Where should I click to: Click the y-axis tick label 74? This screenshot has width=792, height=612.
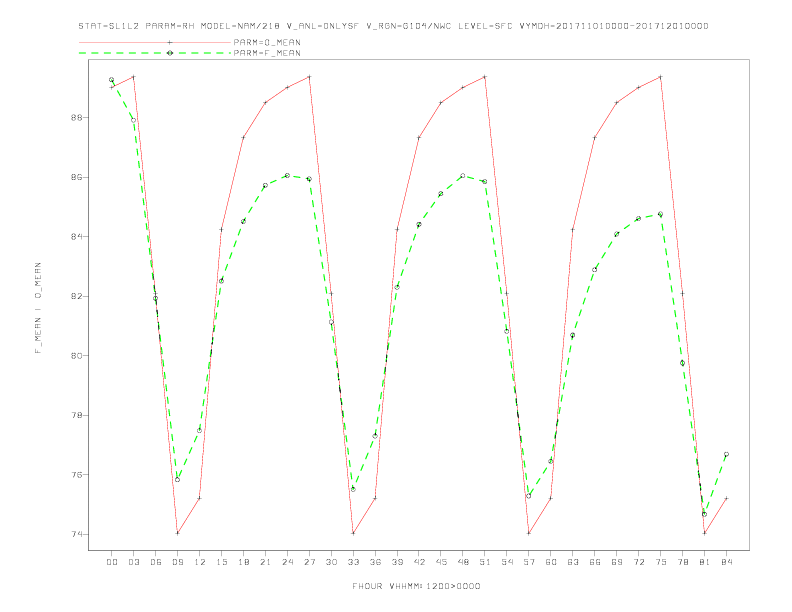tap(79, 534)
